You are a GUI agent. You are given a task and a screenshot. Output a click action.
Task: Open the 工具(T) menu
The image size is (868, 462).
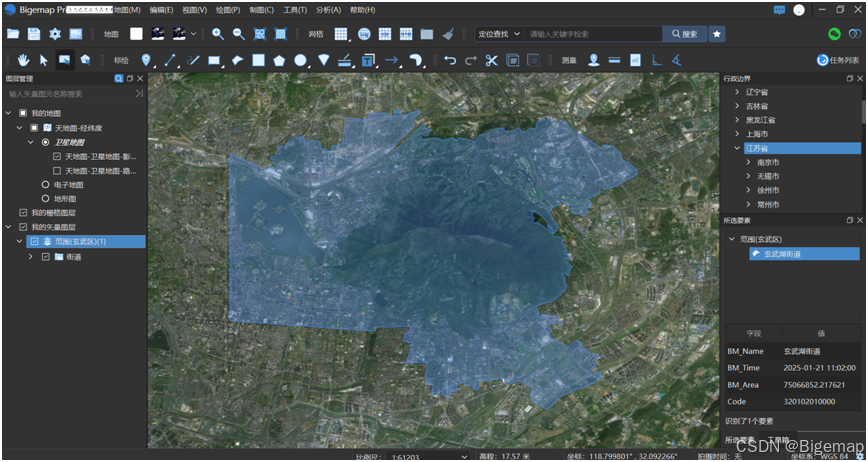(x=295, y=10)
